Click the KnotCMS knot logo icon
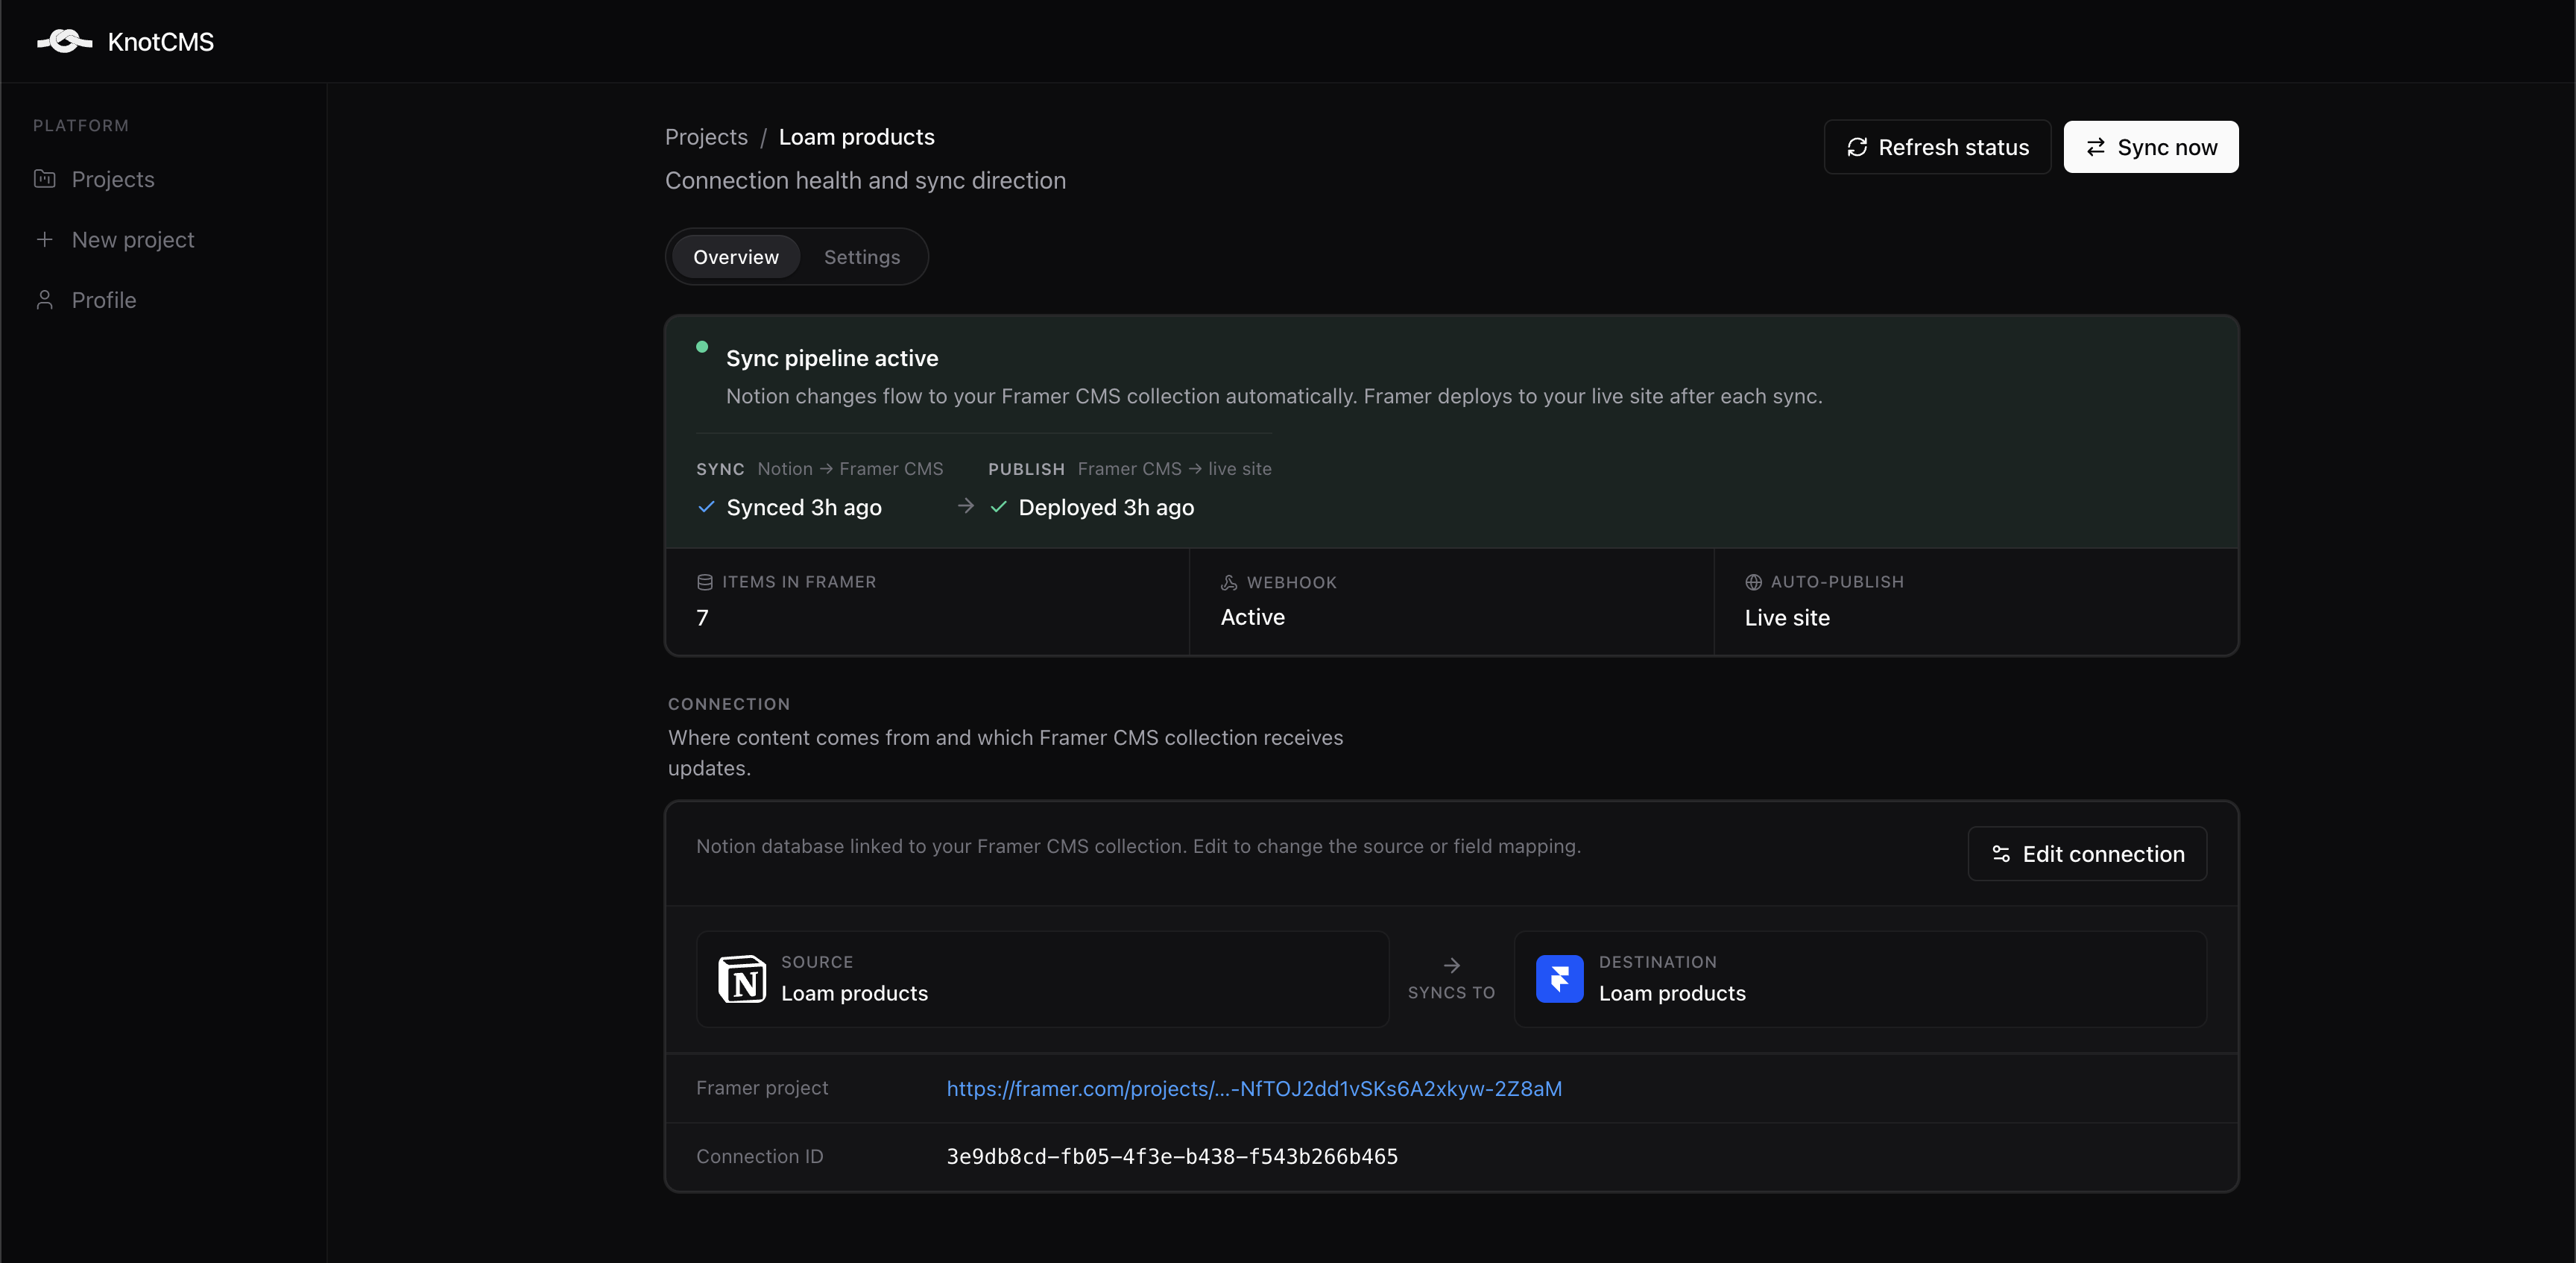The width and height of the screenshot is (2576, 1263). pyautogui.click(x=65, y=41)
